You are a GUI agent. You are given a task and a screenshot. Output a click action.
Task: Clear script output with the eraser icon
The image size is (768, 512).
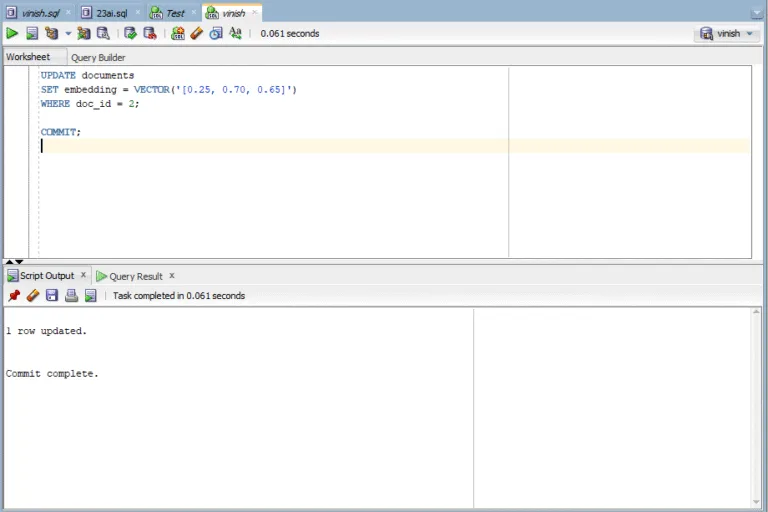(33, 295)
